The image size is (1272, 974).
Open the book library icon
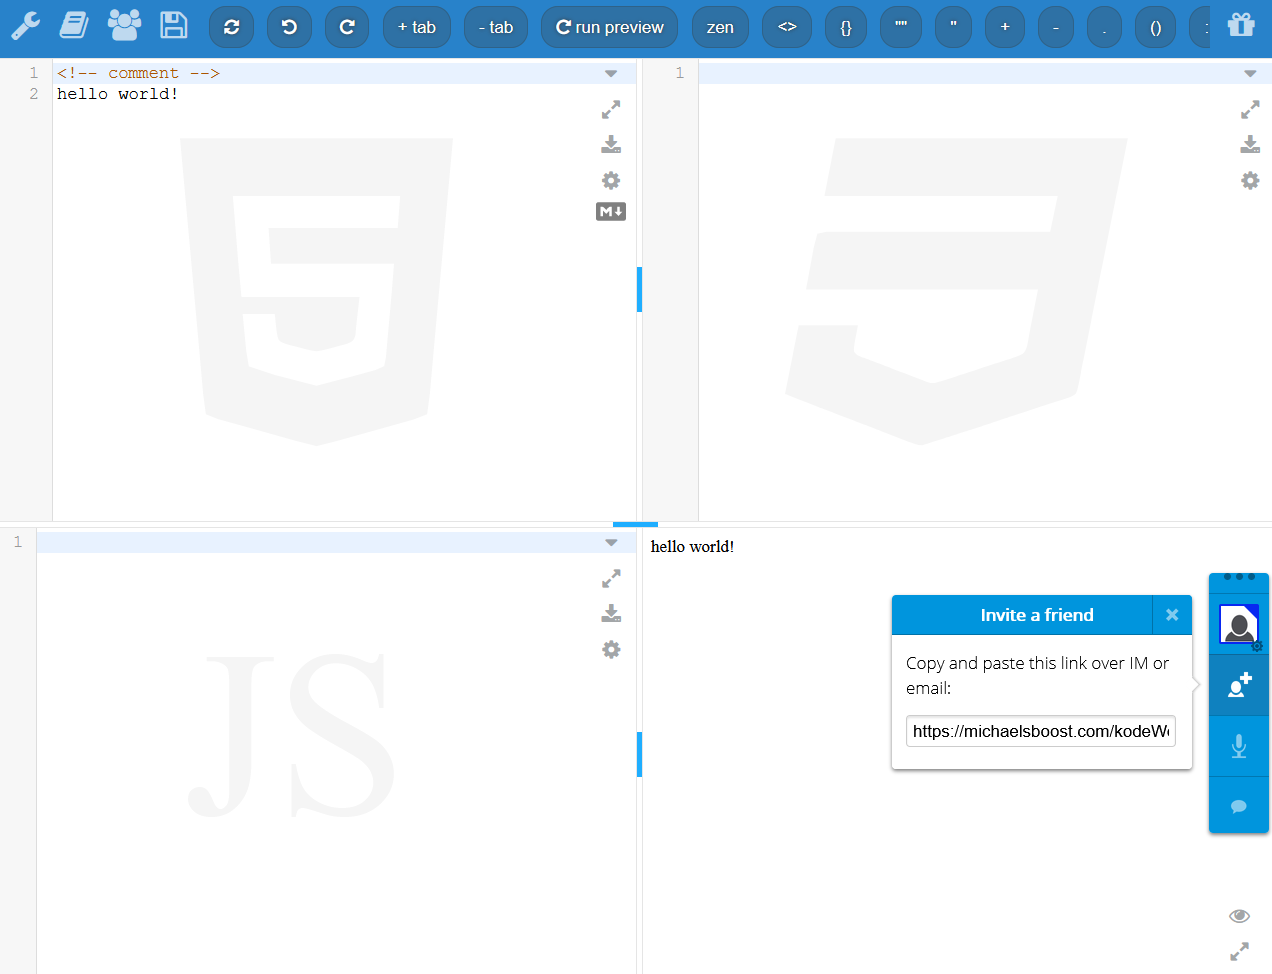74,25
